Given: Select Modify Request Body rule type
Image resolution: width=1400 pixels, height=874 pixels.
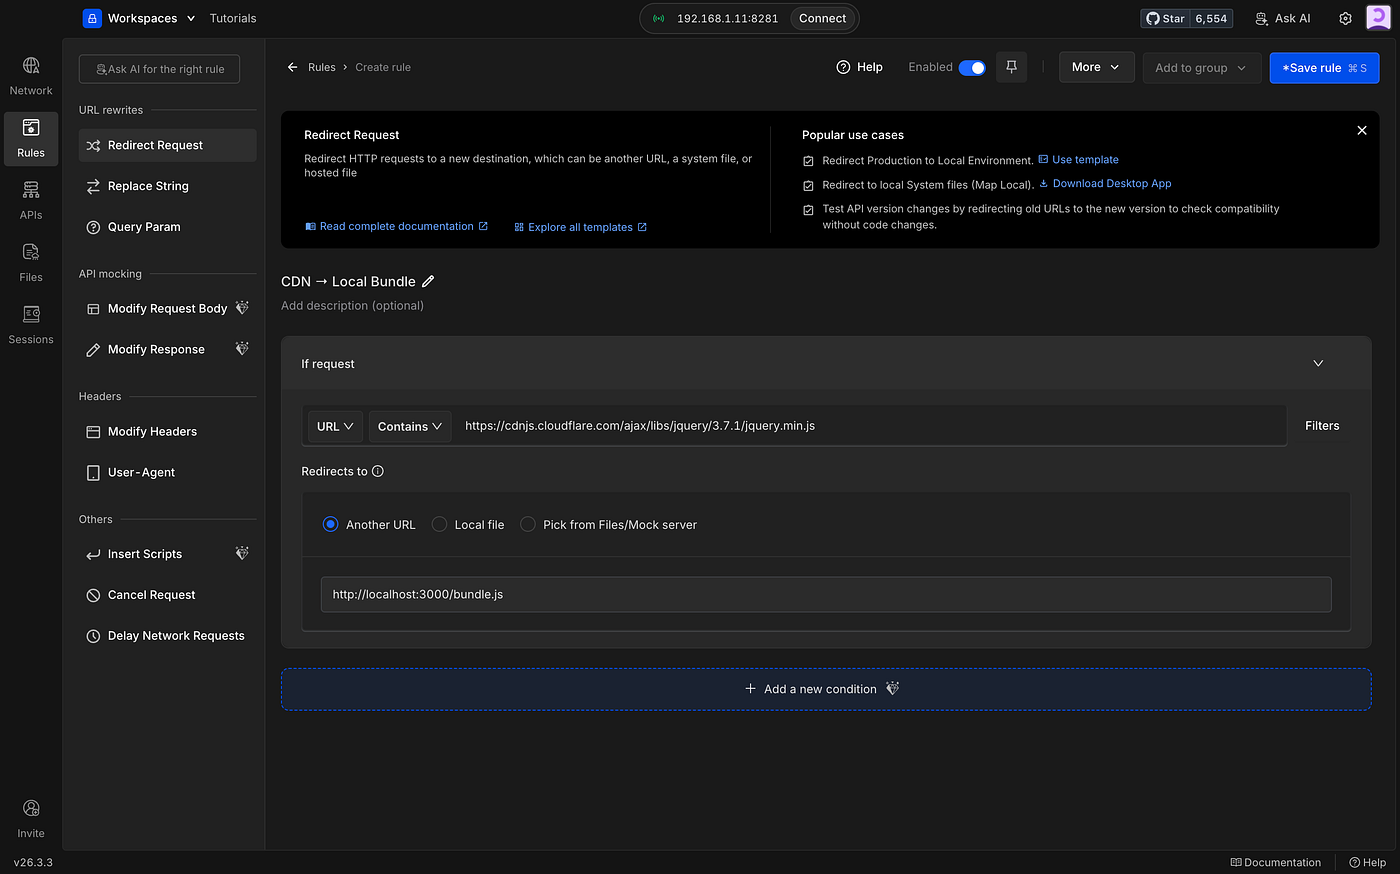Looking at the screenshot, I should tap(167, 308).
